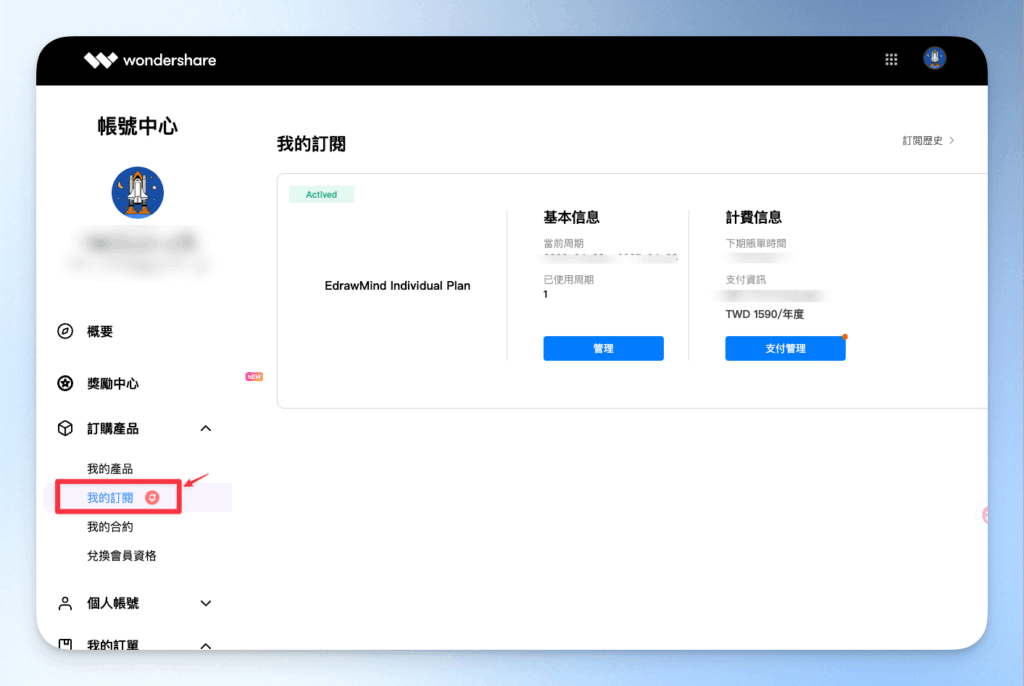The height and width of the screenshot is (686, 1024).
Task: Open 我的產品 submenu item
Action: [x=110, y=468]
